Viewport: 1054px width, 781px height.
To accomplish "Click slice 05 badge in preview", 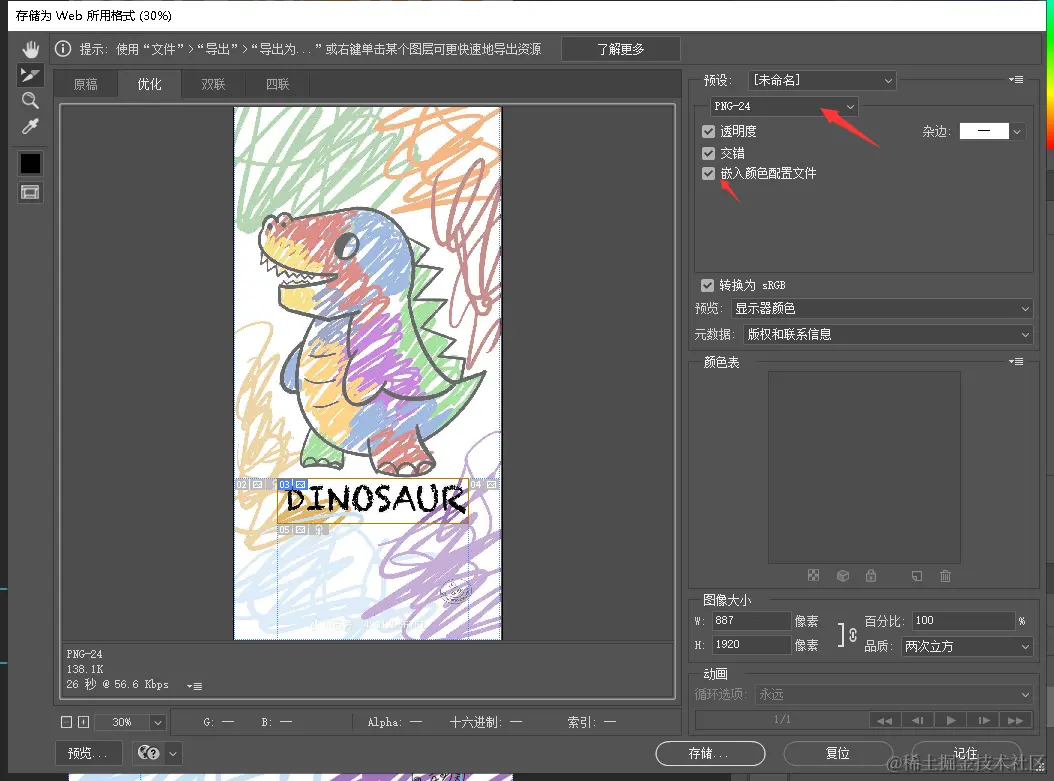I will [x=292, y=530].
